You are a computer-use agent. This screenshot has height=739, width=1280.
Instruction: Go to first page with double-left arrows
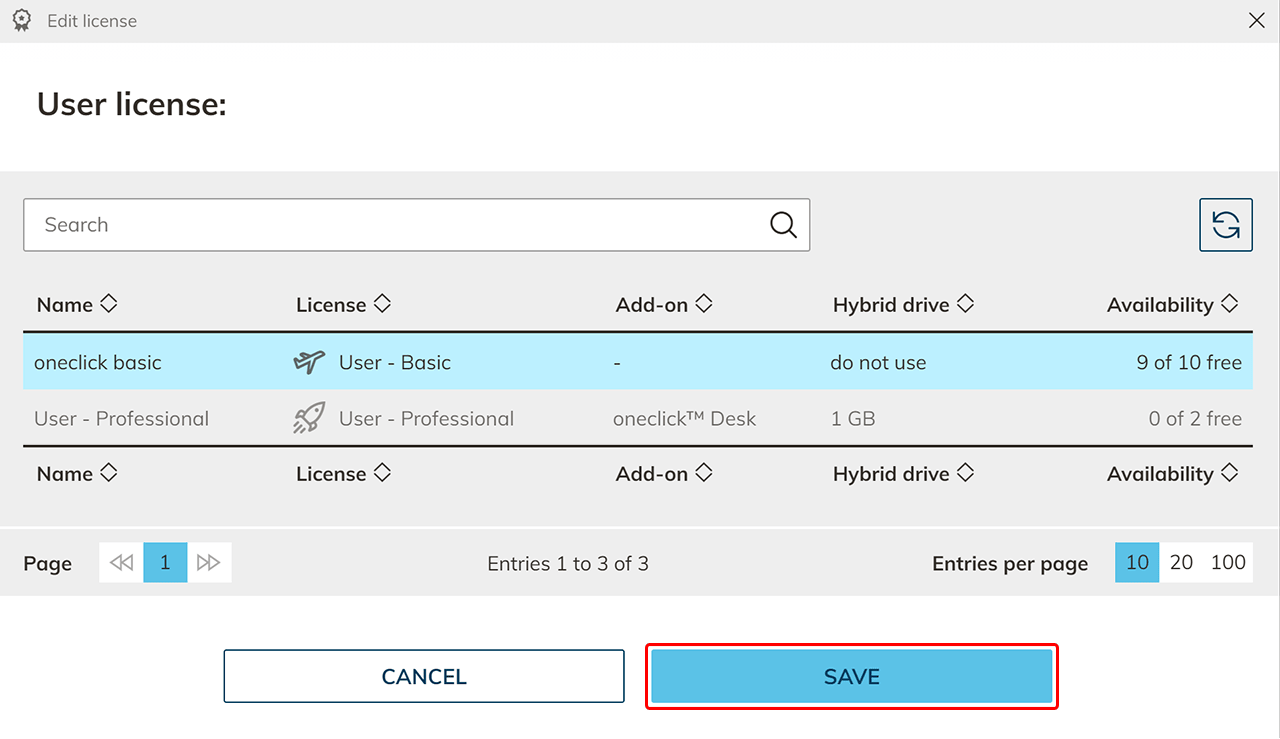tap(121, 563)
